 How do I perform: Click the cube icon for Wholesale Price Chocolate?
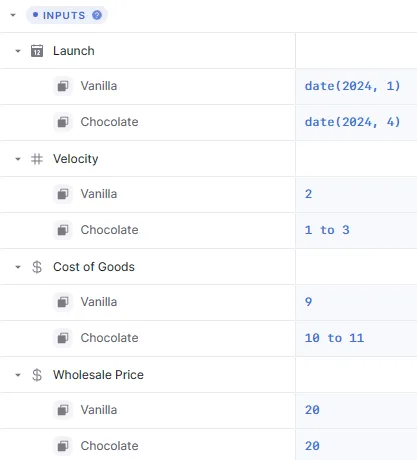point(63,446)
